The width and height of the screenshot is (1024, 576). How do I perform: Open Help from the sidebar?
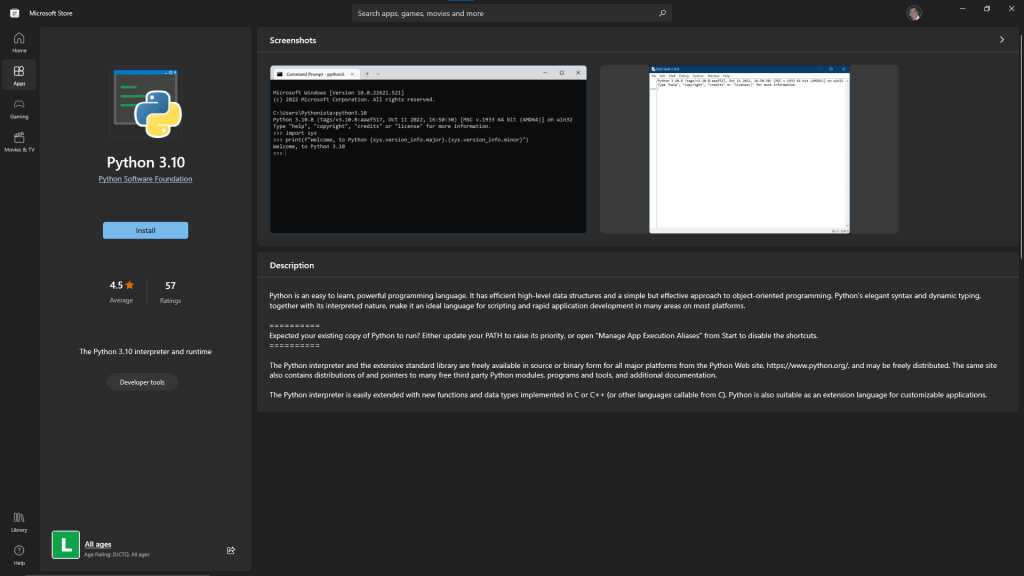(18, 552)
